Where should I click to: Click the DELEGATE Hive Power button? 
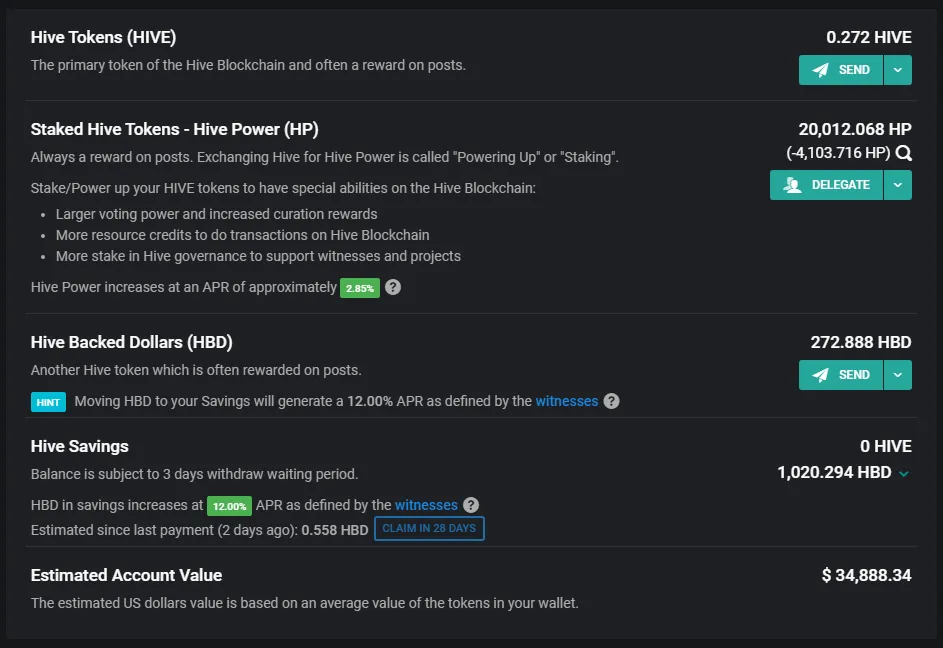click(x=826, y=185)
